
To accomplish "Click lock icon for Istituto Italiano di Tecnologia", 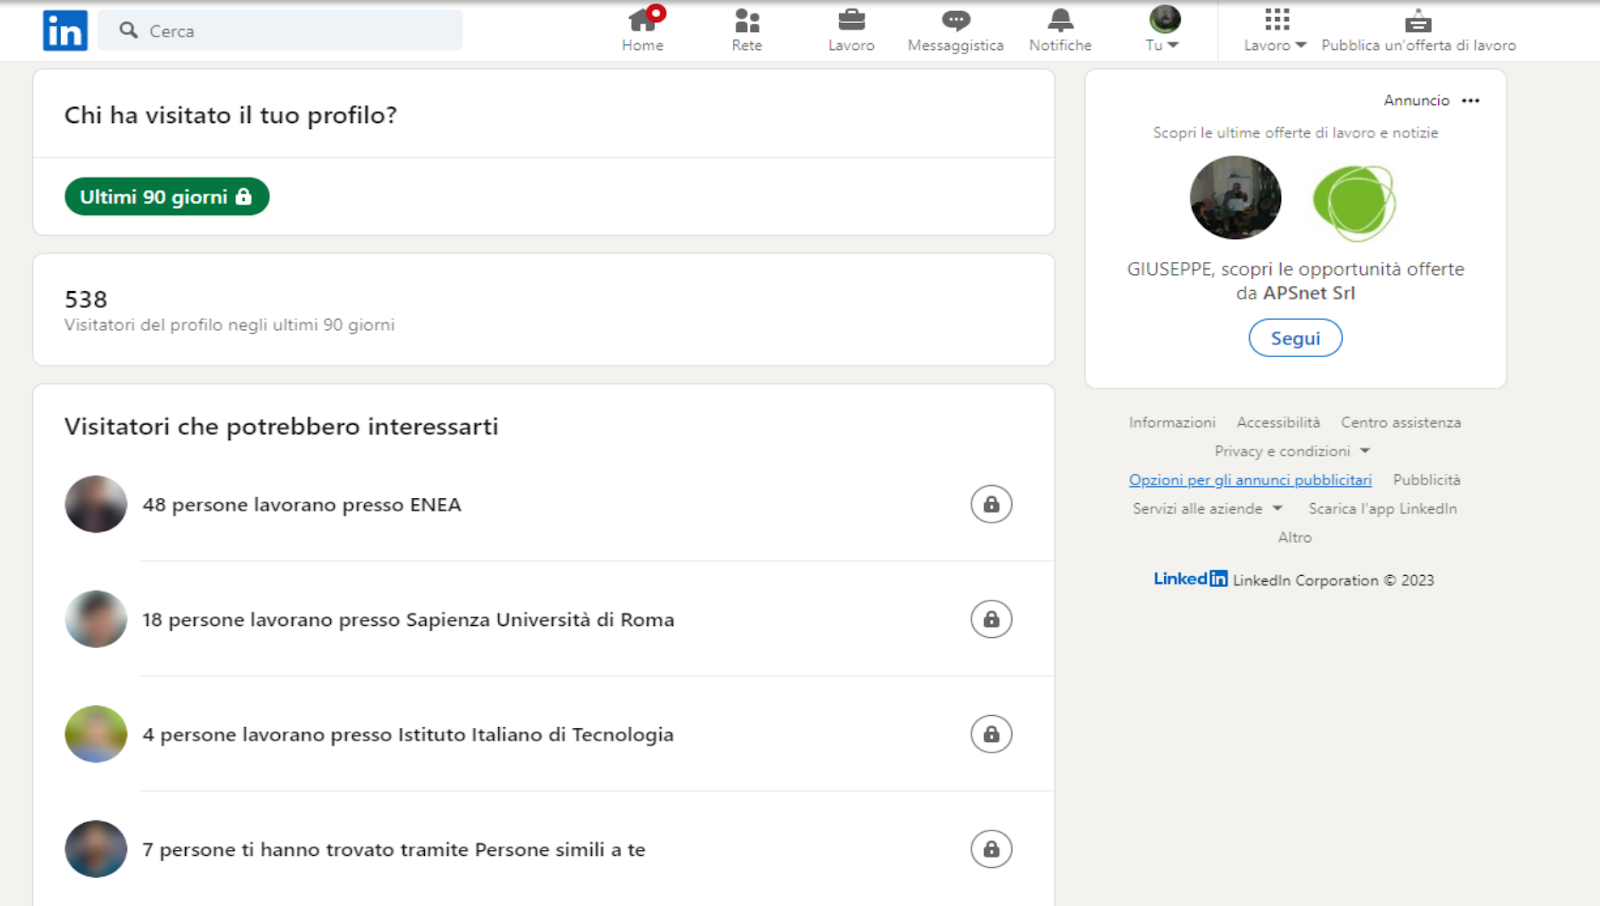I will pyautogui.click(x=991, y=734).
